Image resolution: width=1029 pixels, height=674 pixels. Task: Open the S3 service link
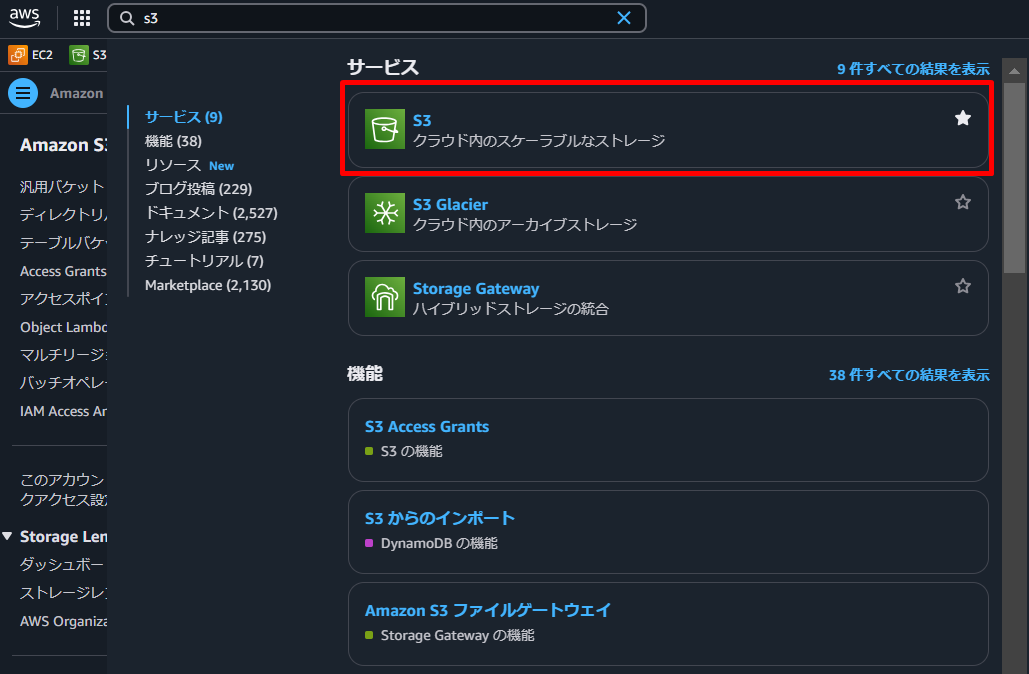[x=422, y=121]
